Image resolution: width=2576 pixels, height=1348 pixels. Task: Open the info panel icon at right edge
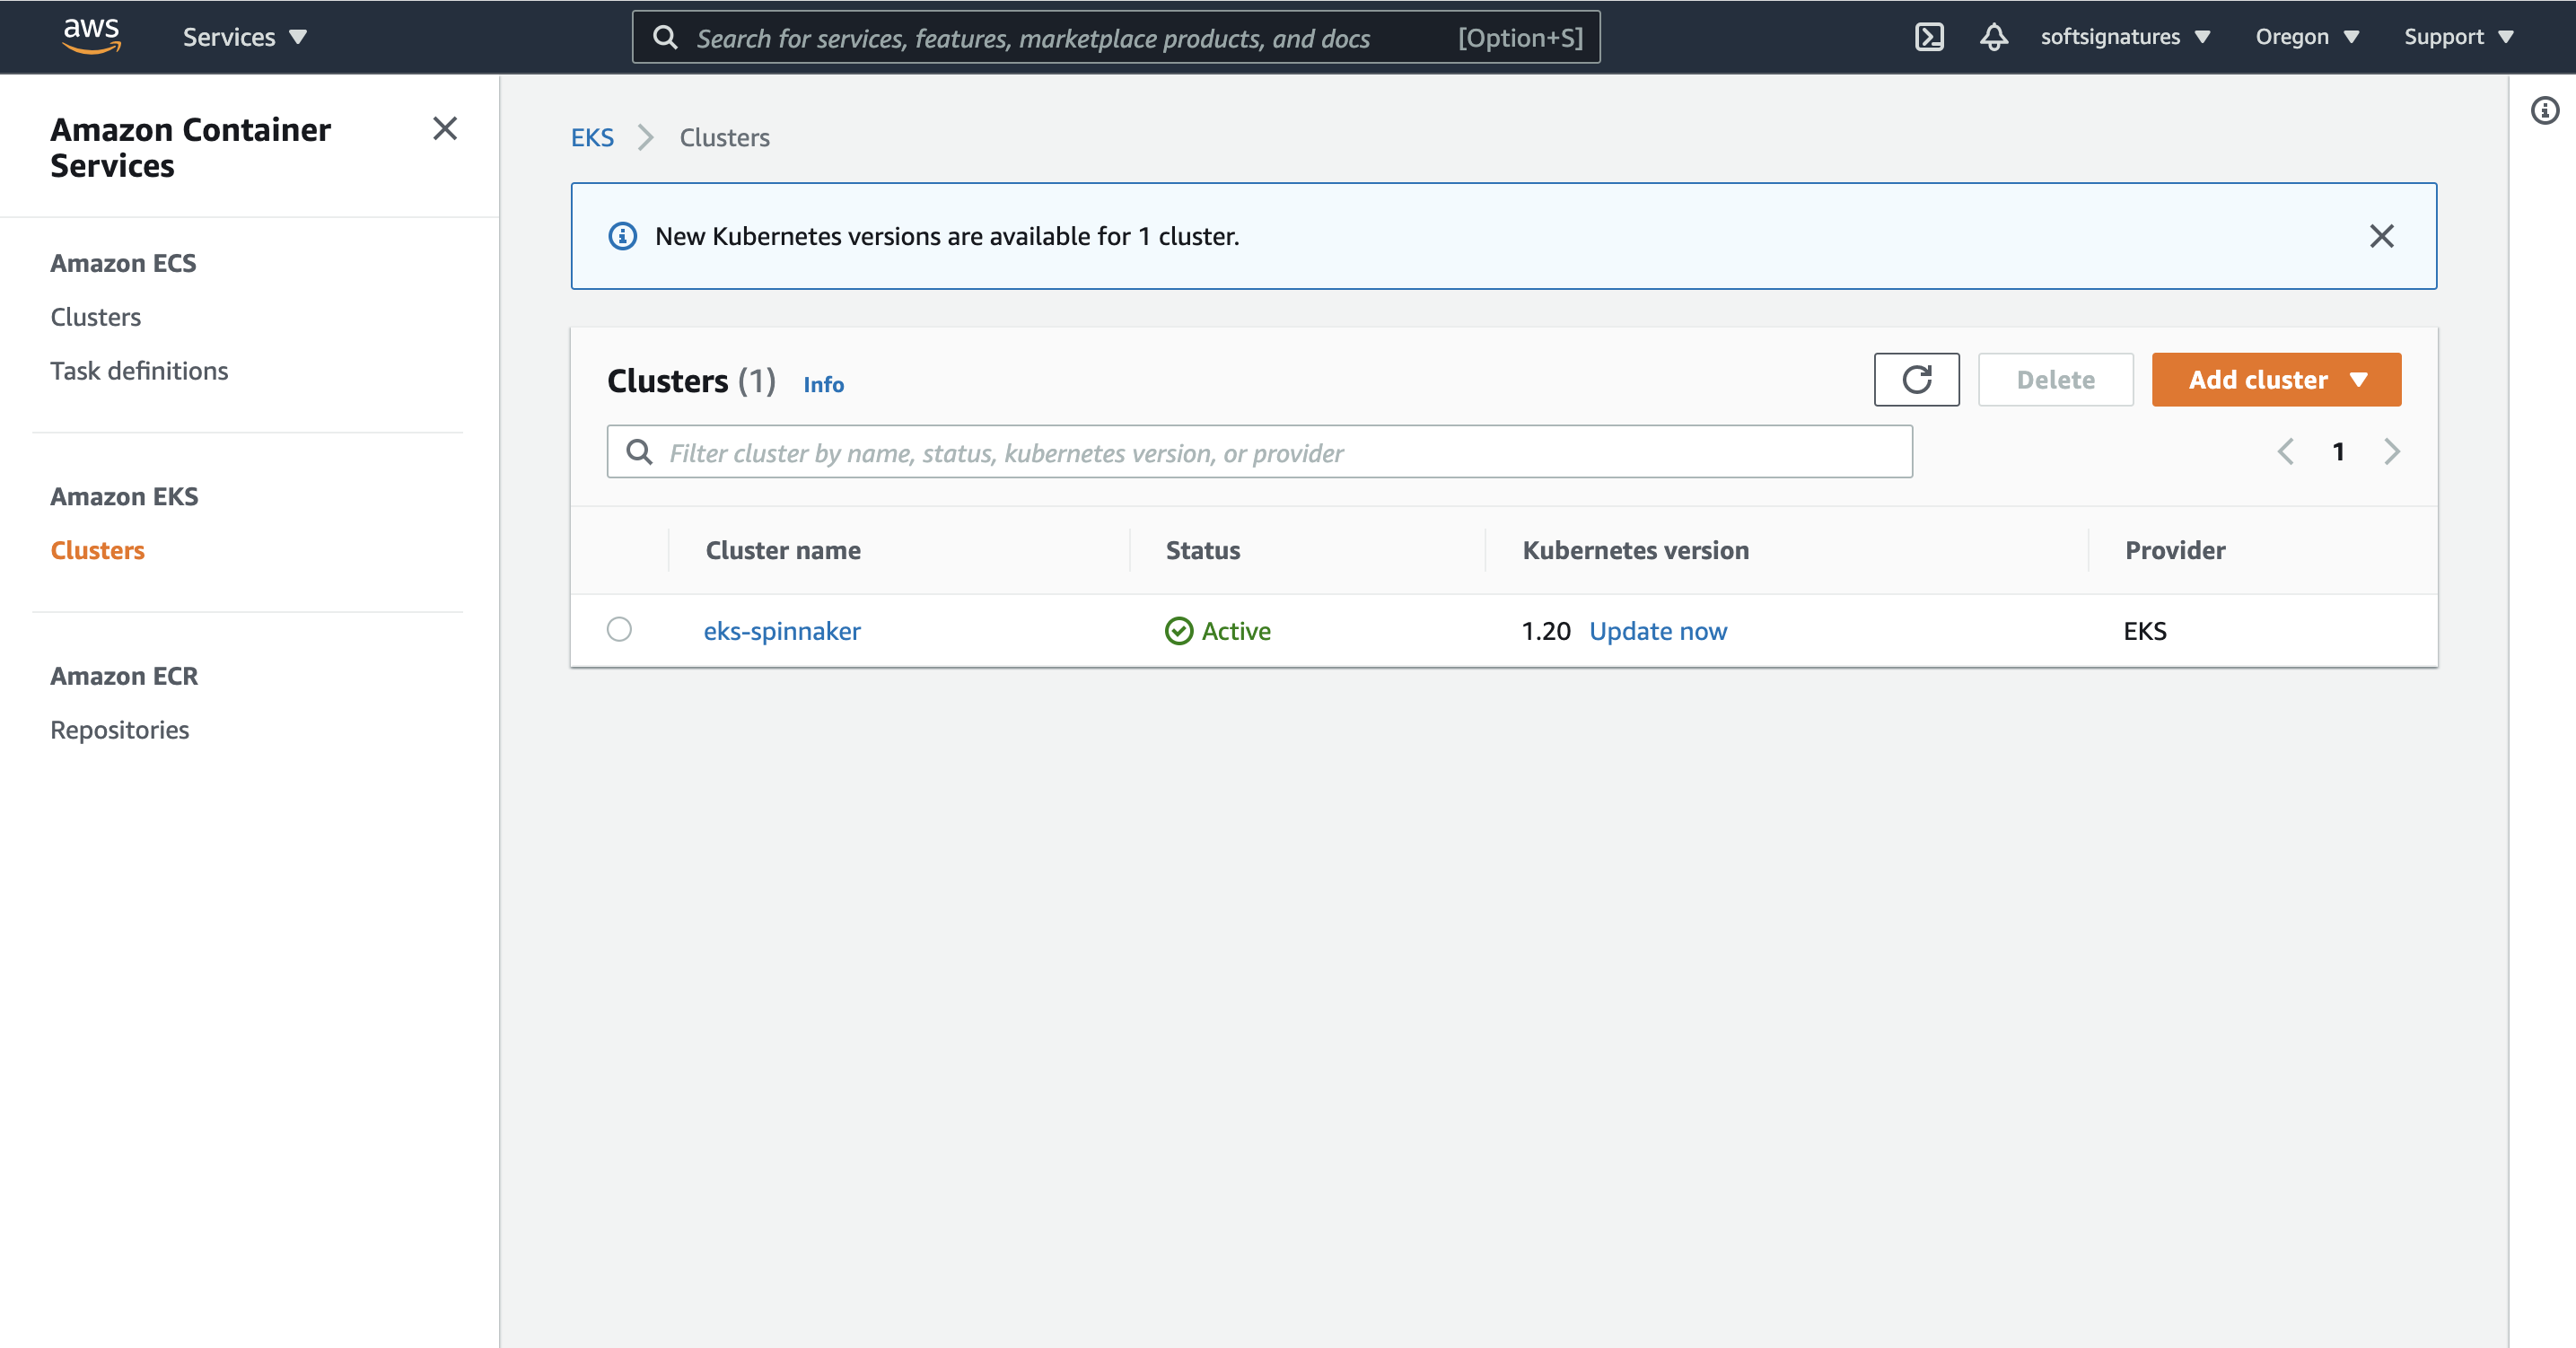point(2544,110)
